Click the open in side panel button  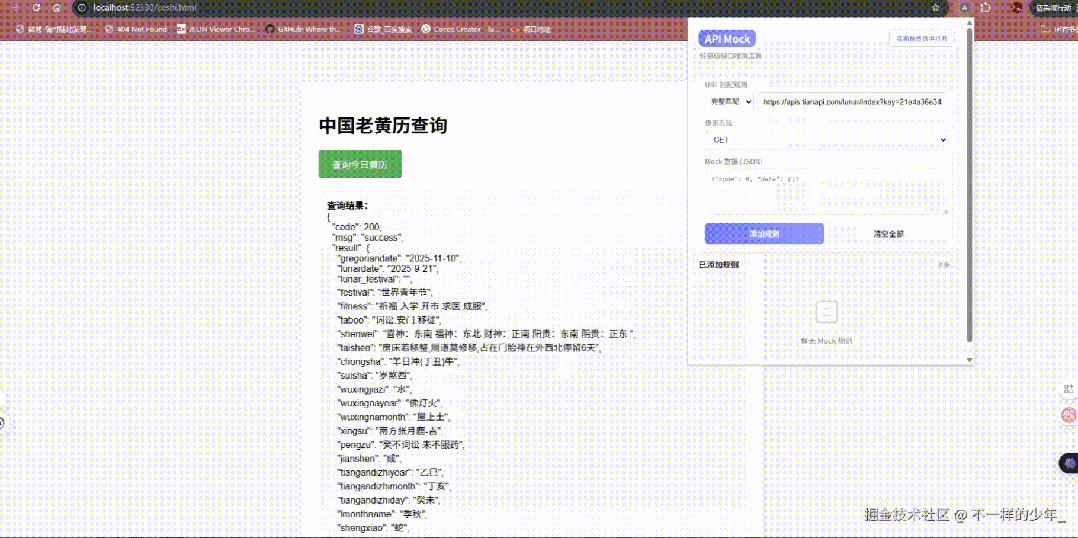pyautogui.click(x=921, y=39)
